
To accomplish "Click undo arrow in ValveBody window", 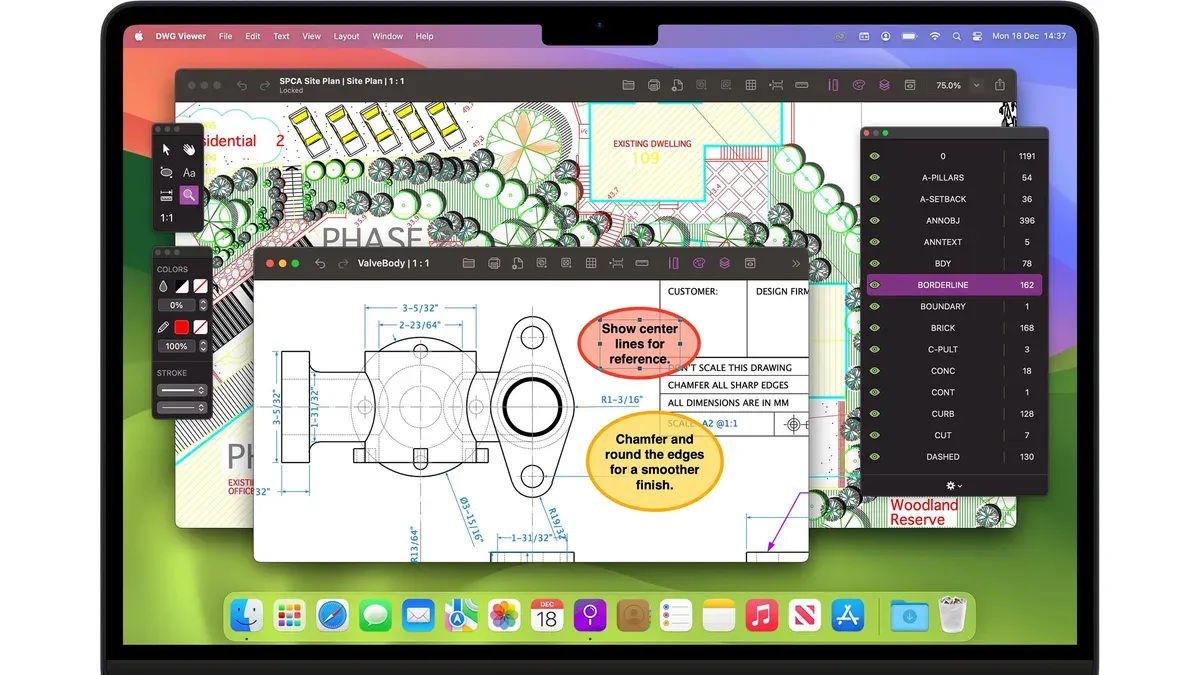I will [x=320, y=263].
